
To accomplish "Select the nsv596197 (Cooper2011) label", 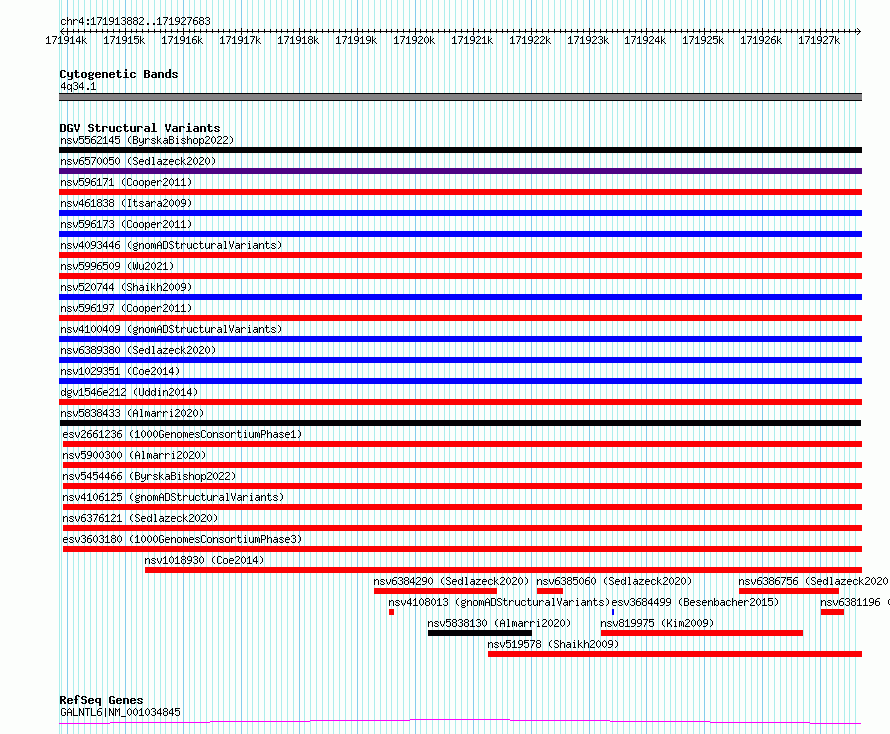I will click(126, 308).
